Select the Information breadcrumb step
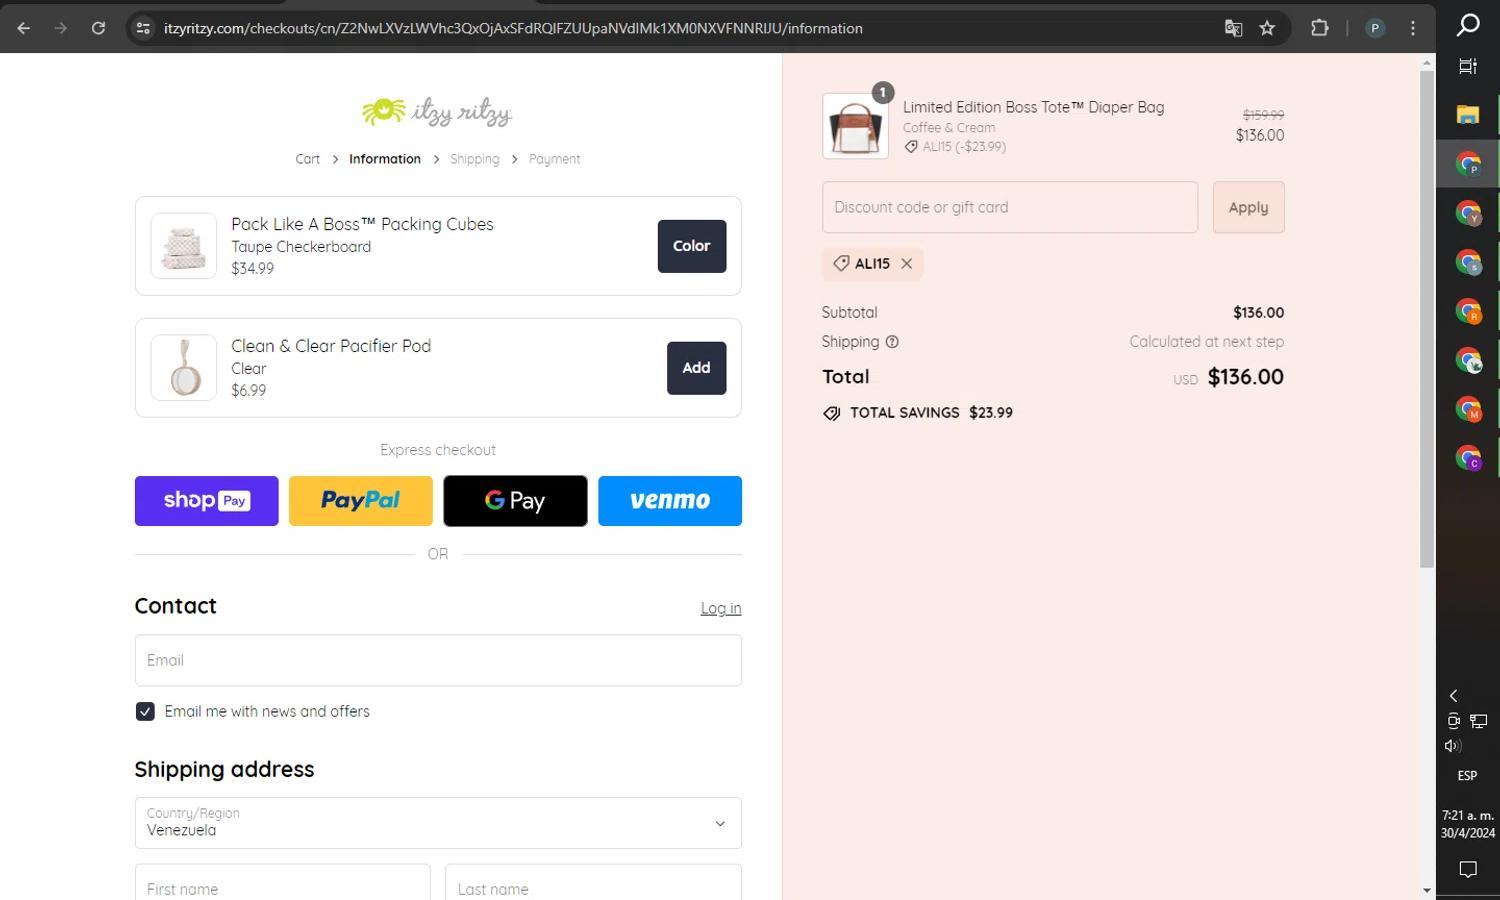The image size is (1500, 900). [385, 159]
